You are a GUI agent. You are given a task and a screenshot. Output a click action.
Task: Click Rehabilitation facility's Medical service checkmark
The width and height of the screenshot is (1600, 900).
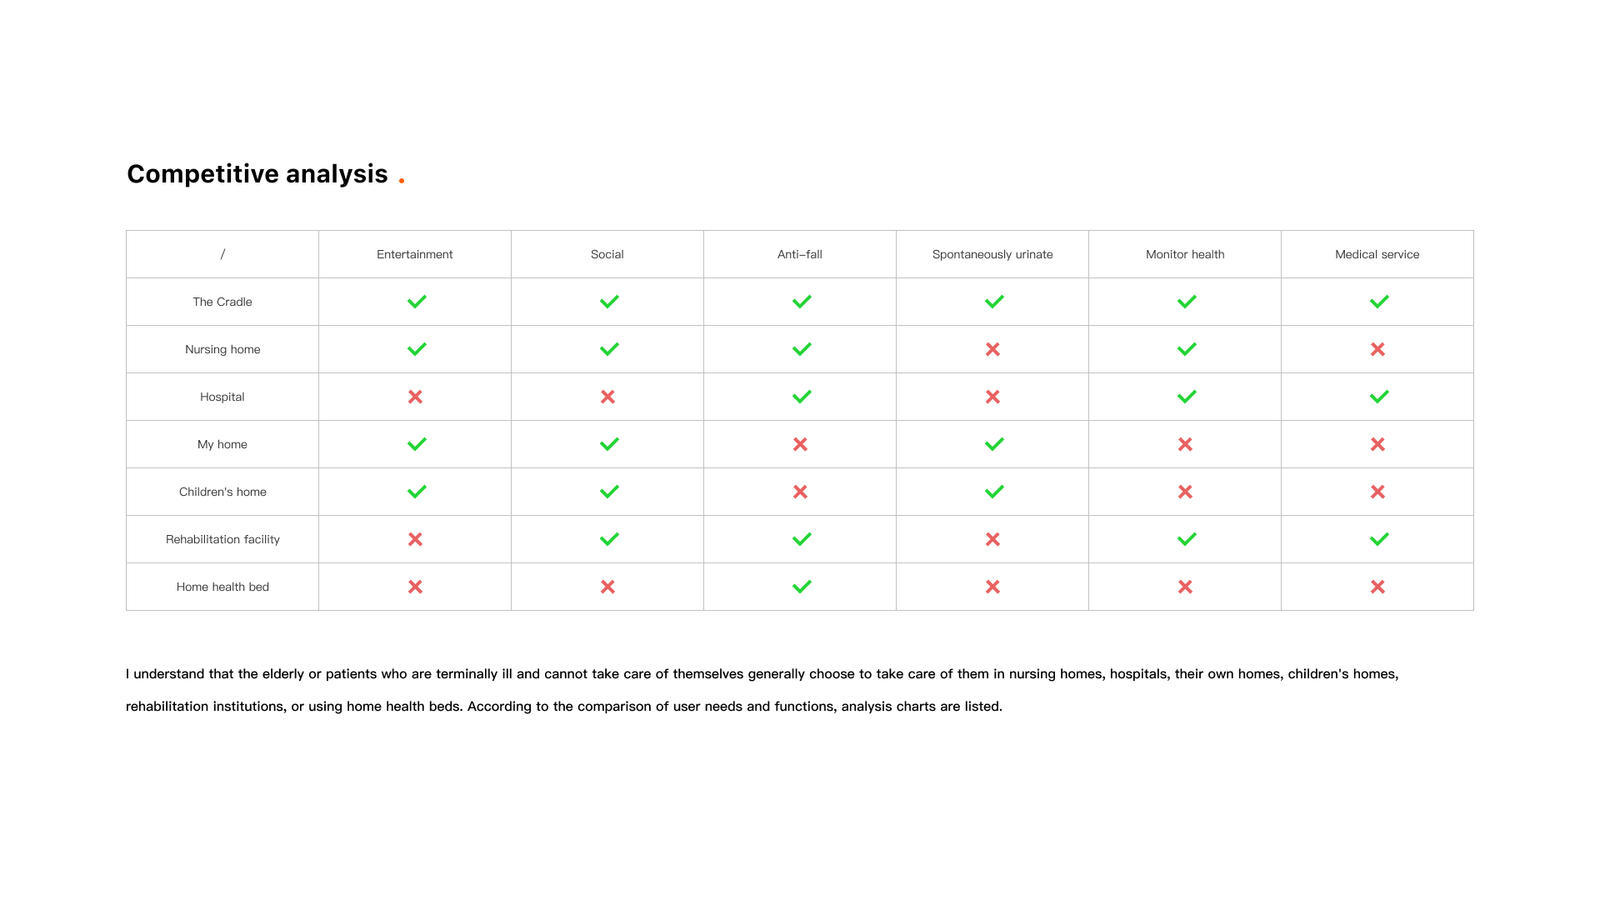coord(1379,539)
